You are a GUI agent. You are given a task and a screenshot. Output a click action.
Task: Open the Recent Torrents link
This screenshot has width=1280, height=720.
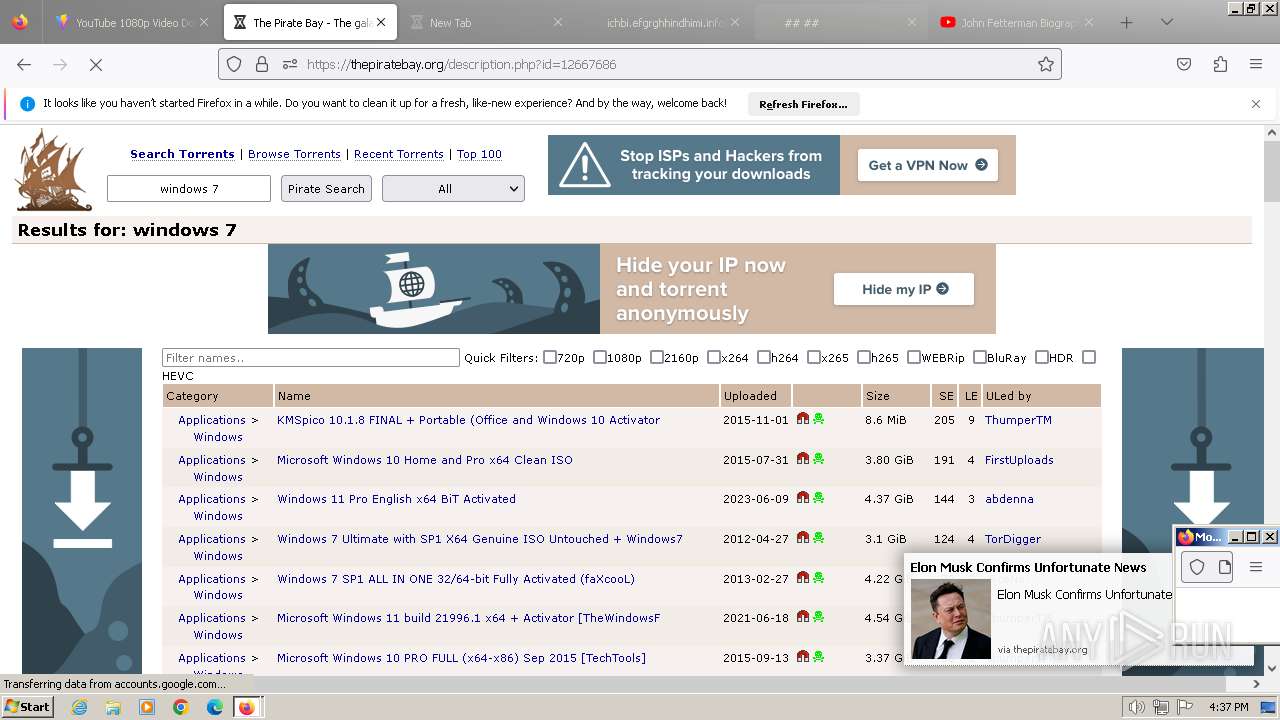pos(399,154)
